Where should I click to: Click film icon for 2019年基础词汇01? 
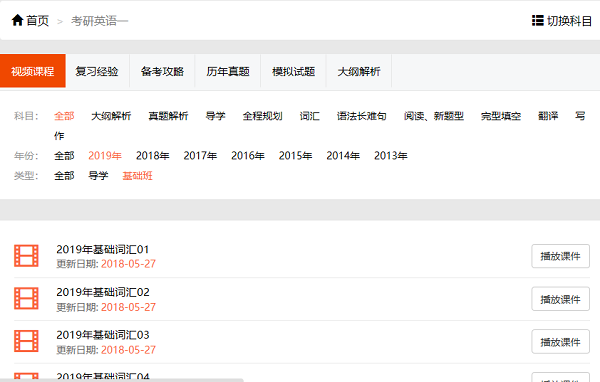[26, 256]
